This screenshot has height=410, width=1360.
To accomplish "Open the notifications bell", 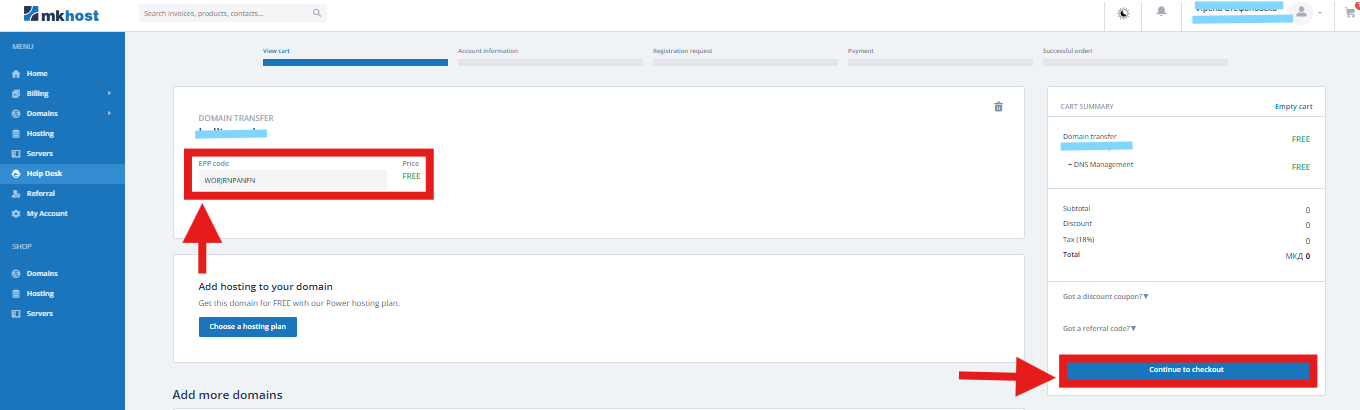I will coord(1161,13).
